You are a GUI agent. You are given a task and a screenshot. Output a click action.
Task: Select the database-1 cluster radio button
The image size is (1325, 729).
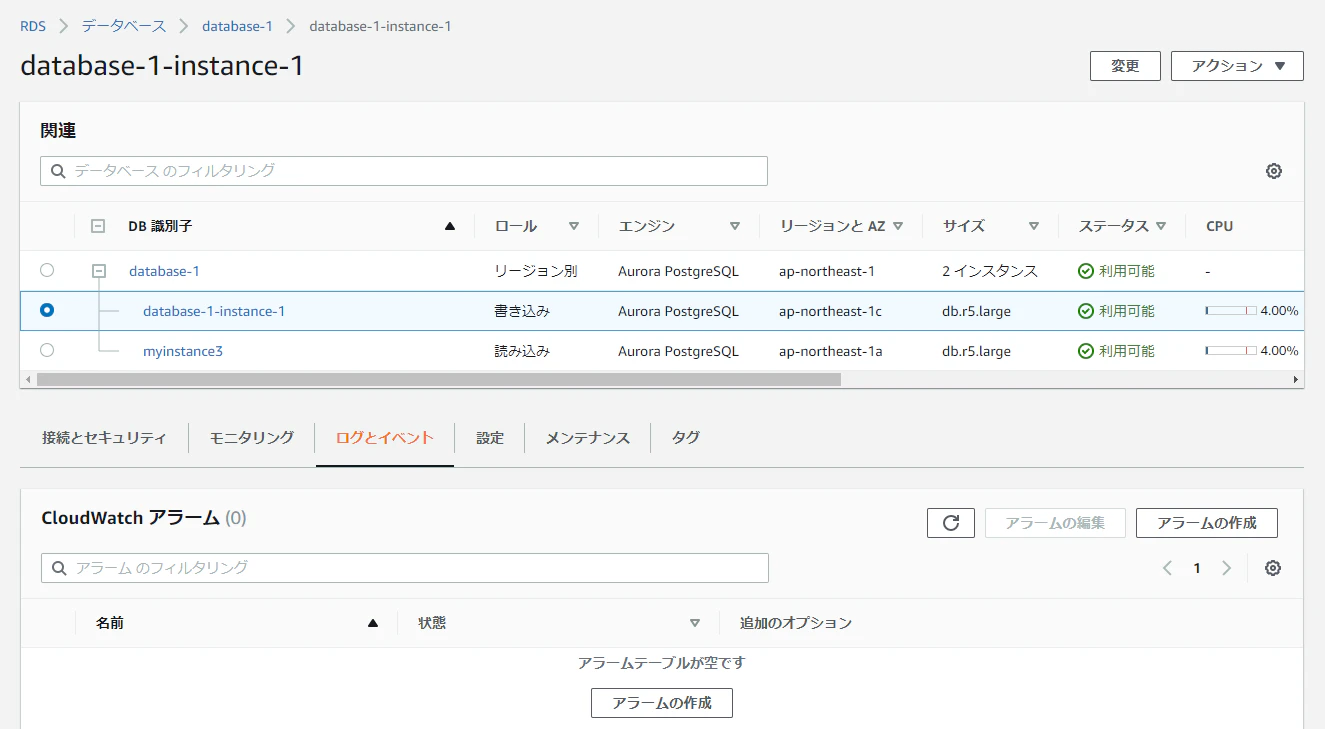click(x=47, y=270)
